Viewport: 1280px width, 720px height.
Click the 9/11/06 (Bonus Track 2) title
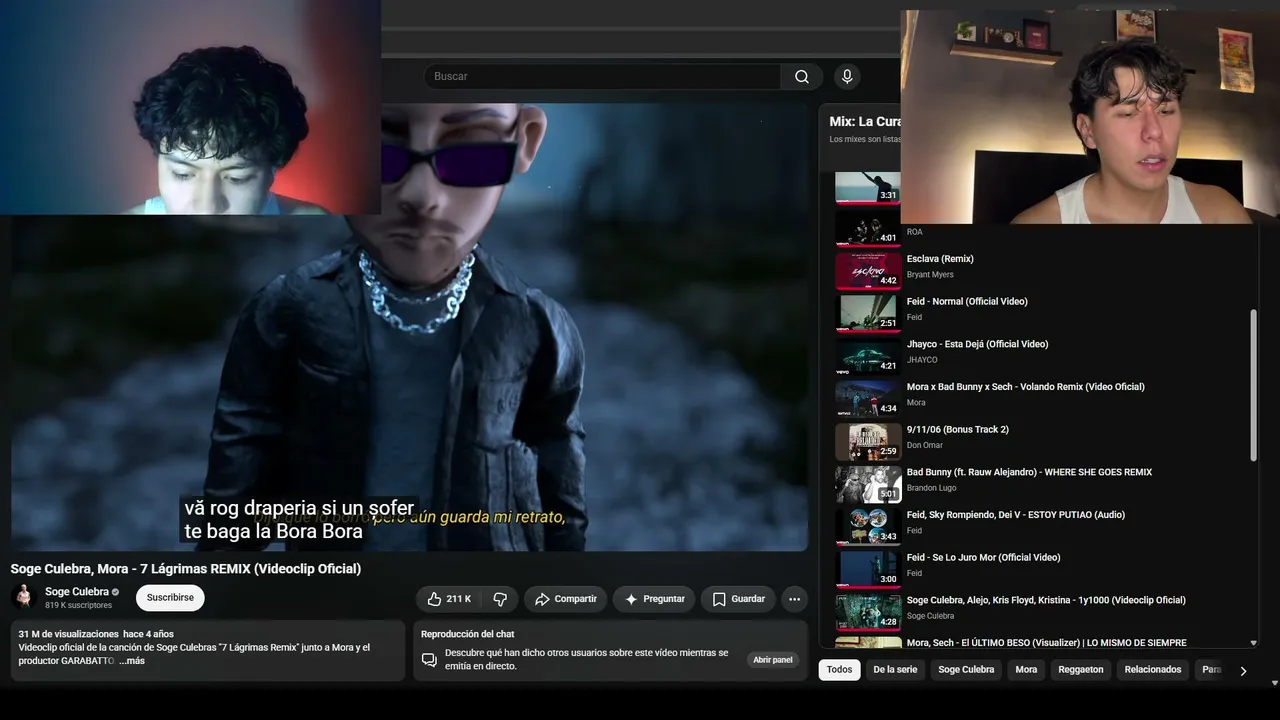(x=958, y=430)
